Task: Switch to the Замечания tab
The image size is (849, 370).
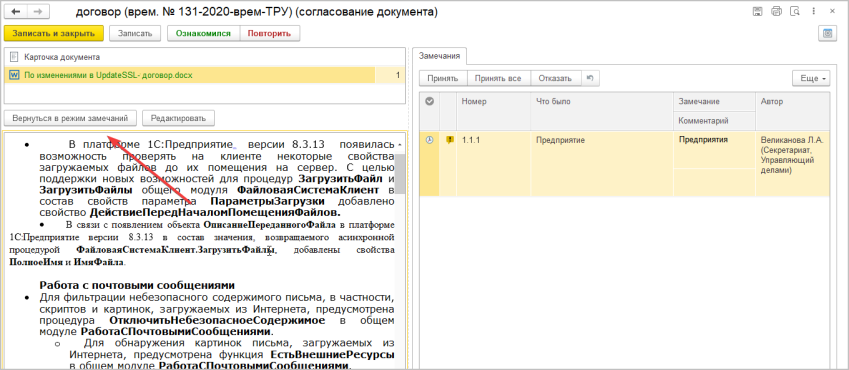Action: tap(440, 56)
